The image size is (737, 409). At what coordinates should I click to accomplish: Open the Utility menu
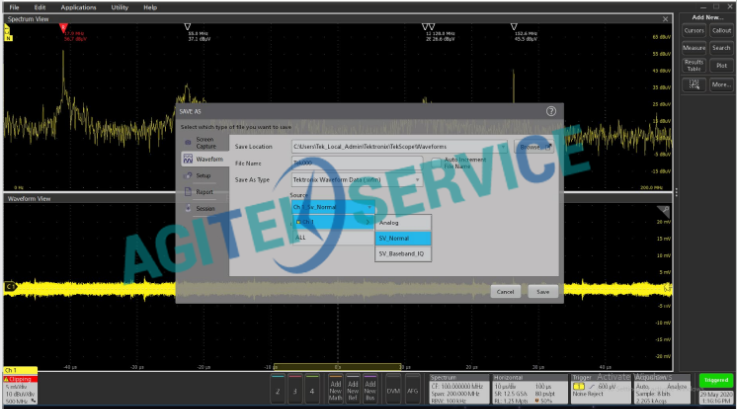point(119,7)
